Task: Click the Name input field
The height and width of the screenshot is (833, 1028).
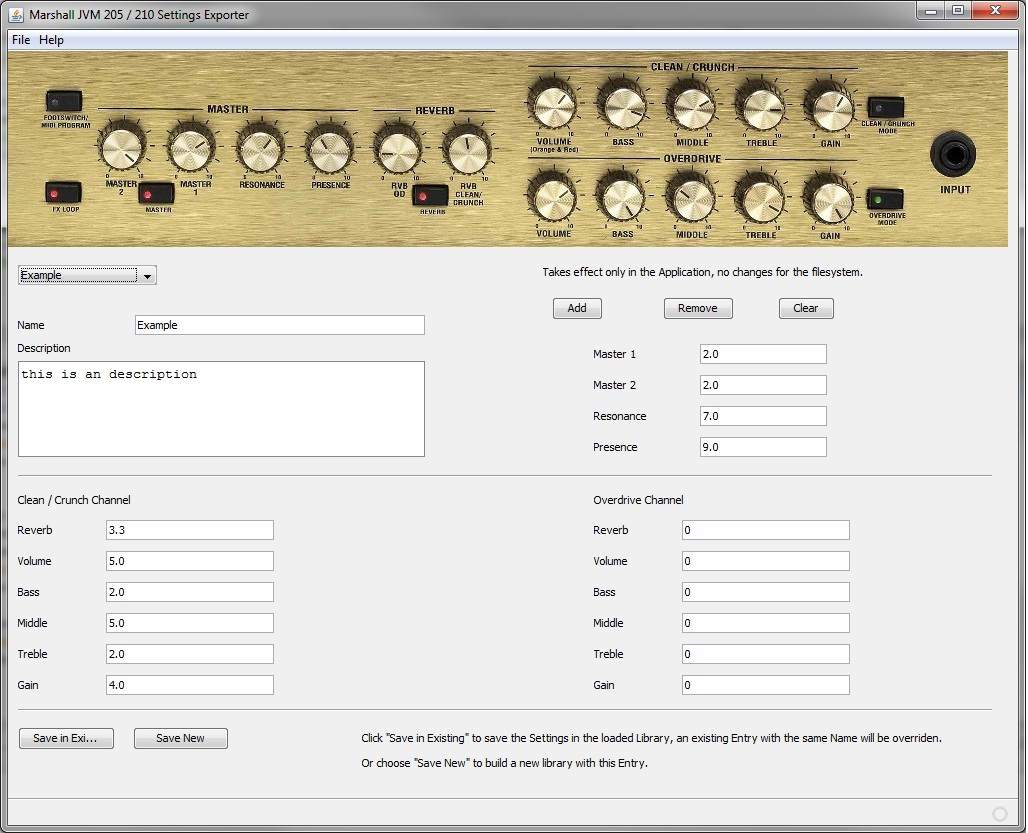Action: pos(280,325)
